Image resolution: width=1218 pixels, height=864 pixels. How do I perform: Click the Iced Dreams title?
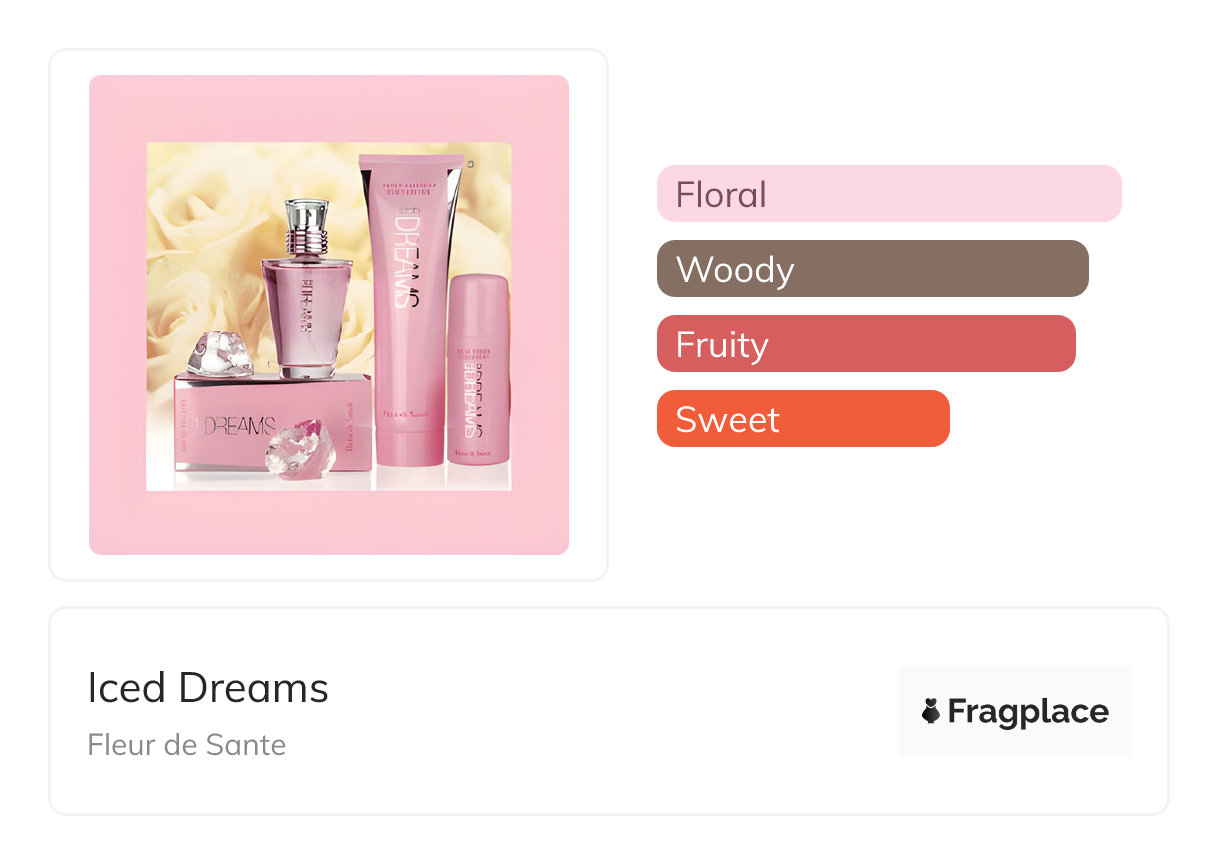tap(208, 688)
